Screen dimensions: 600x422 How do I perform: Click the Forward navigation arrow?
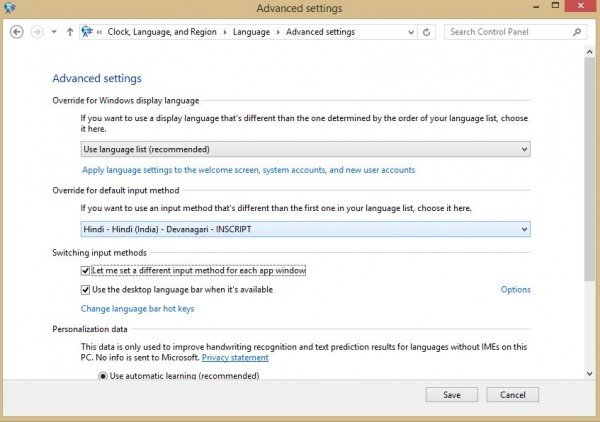coord(38,32)
